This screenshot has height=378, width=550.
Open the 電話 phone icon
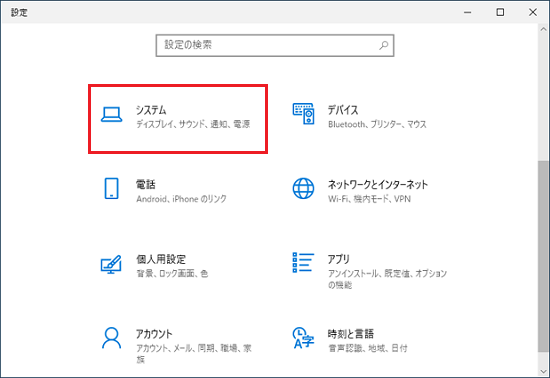(x=112, y=188)
